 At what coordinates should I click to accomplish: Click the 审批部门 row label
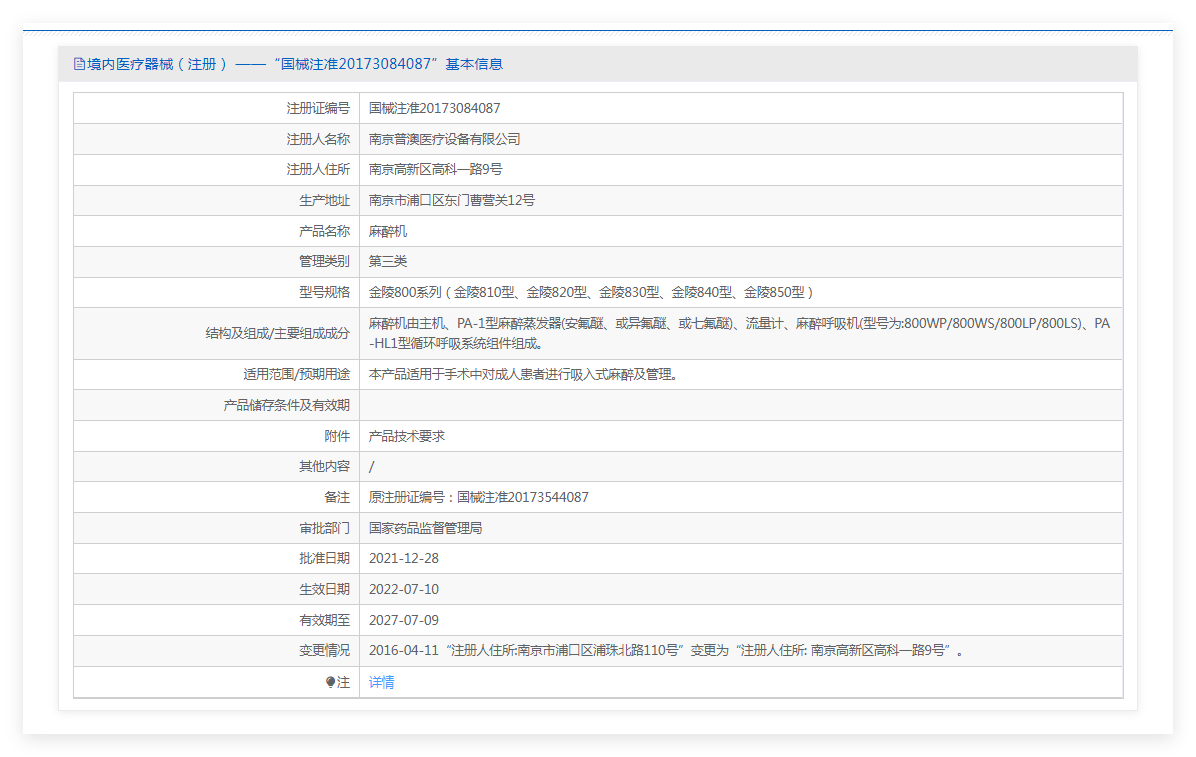coord(324,528)
